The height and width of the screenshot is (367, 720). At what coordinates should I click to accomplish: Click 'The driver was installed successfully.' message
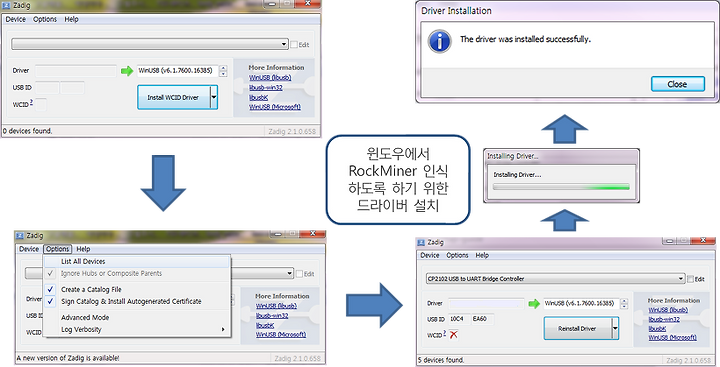click(x=525, y=40)
